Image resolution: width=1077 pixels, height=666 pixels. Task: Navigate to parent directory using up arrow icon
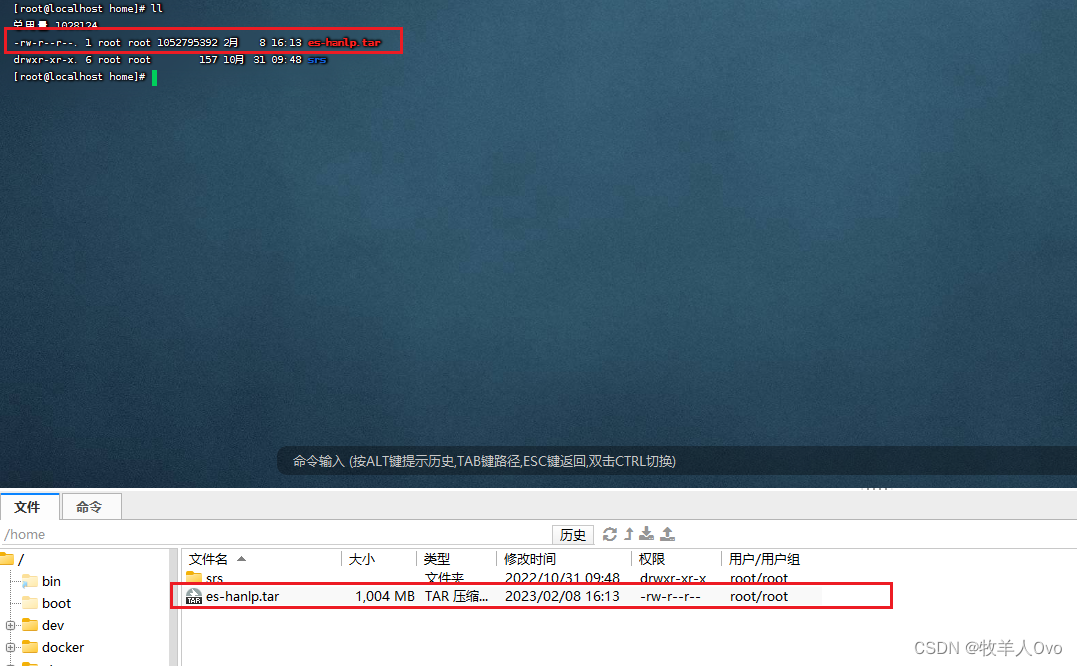[x=629, y=534]
